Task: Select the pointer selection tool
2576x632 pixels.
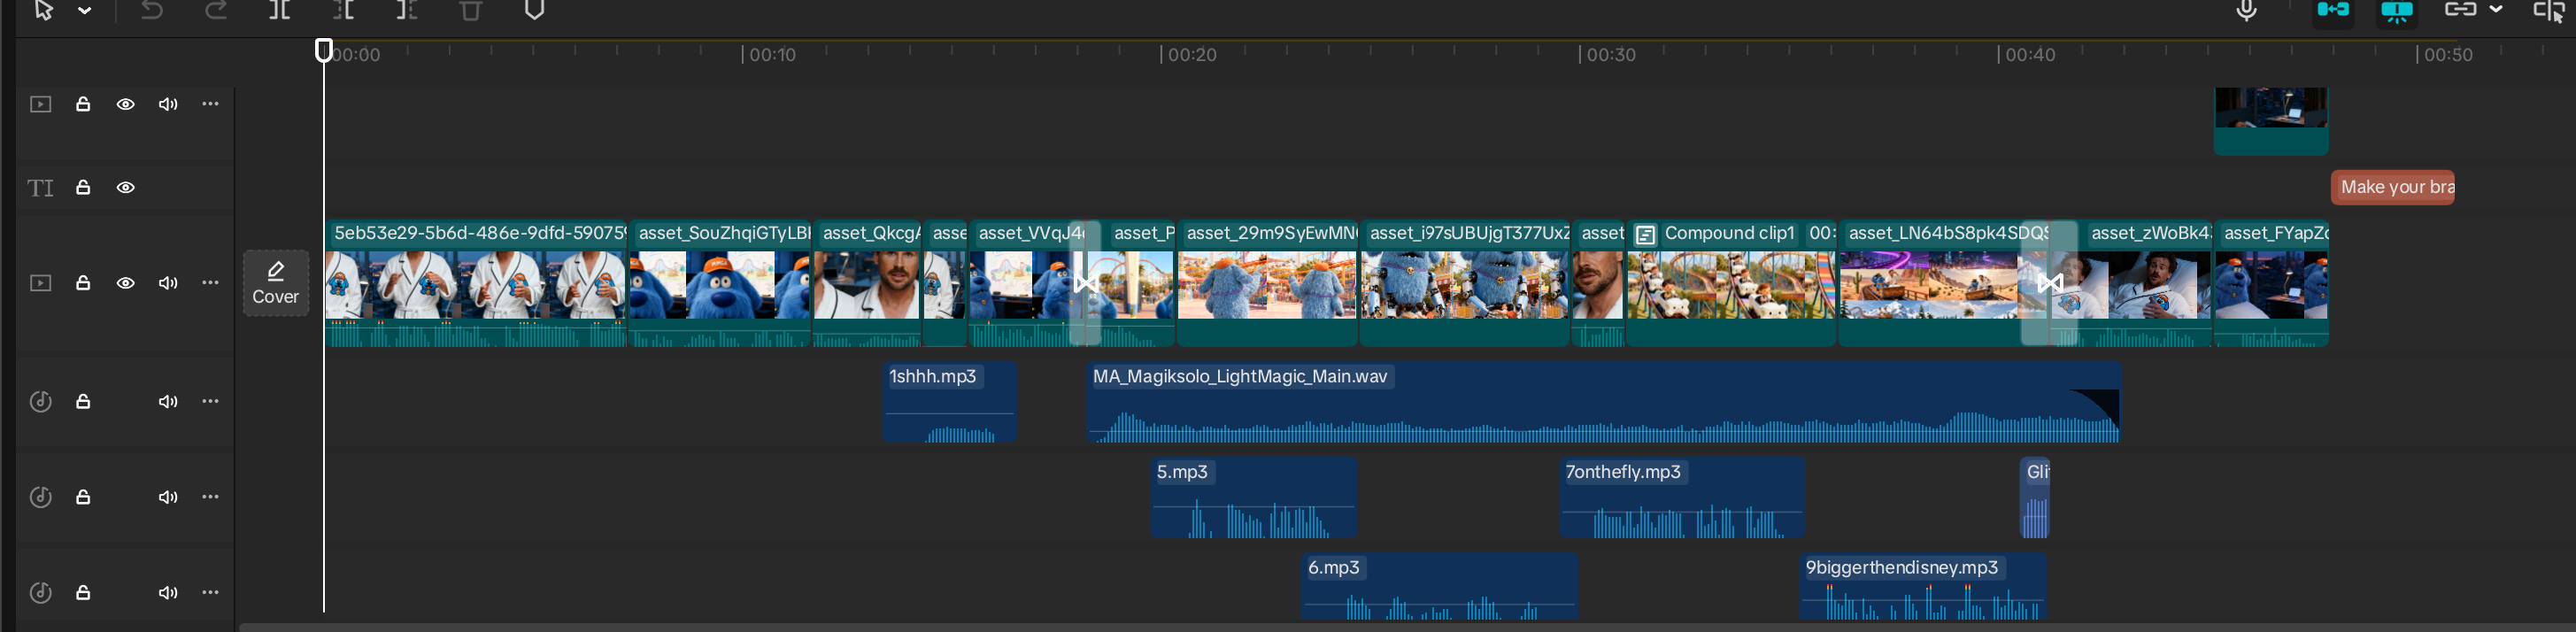Action: coord(43,10)
